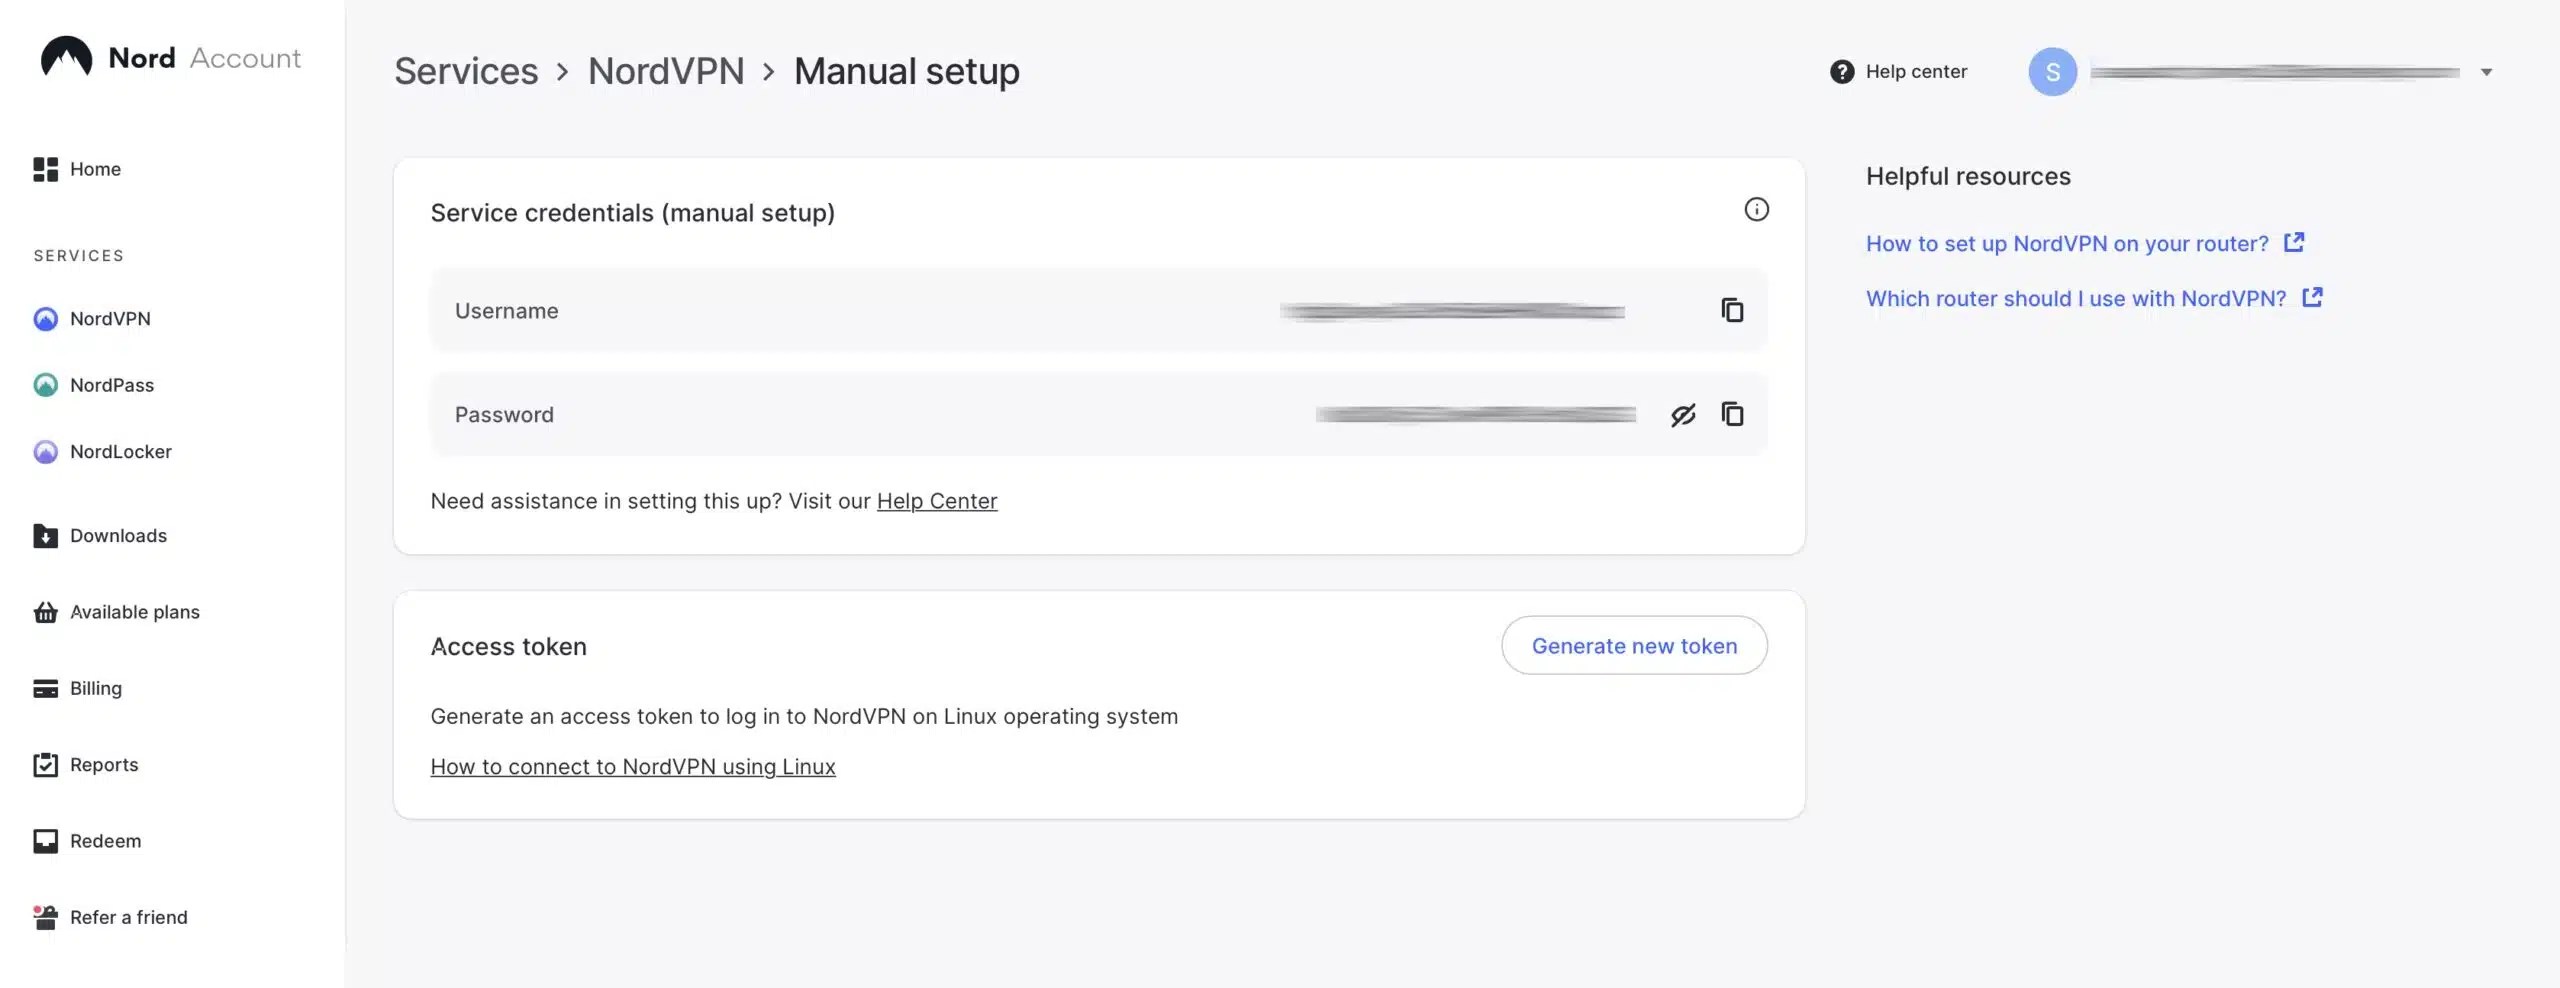Open the Refer a friend page

point(128,916)
